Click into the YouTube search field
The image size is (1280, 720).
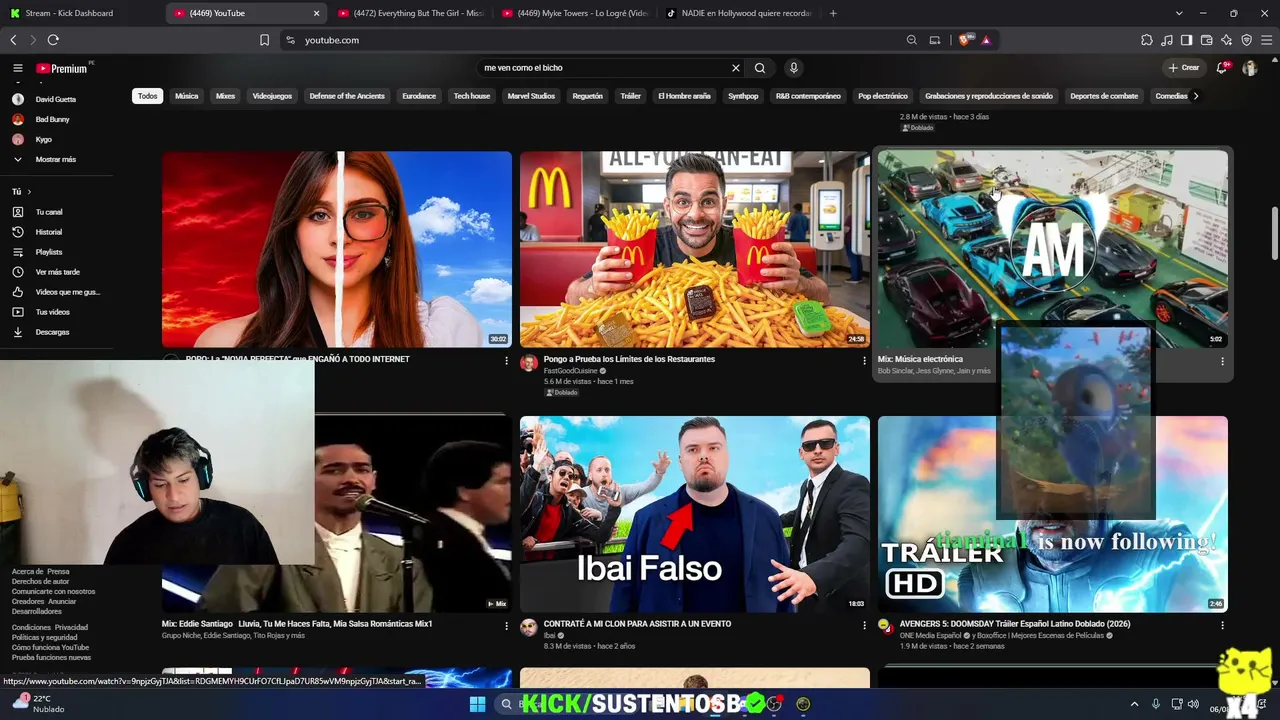[604, 68]
